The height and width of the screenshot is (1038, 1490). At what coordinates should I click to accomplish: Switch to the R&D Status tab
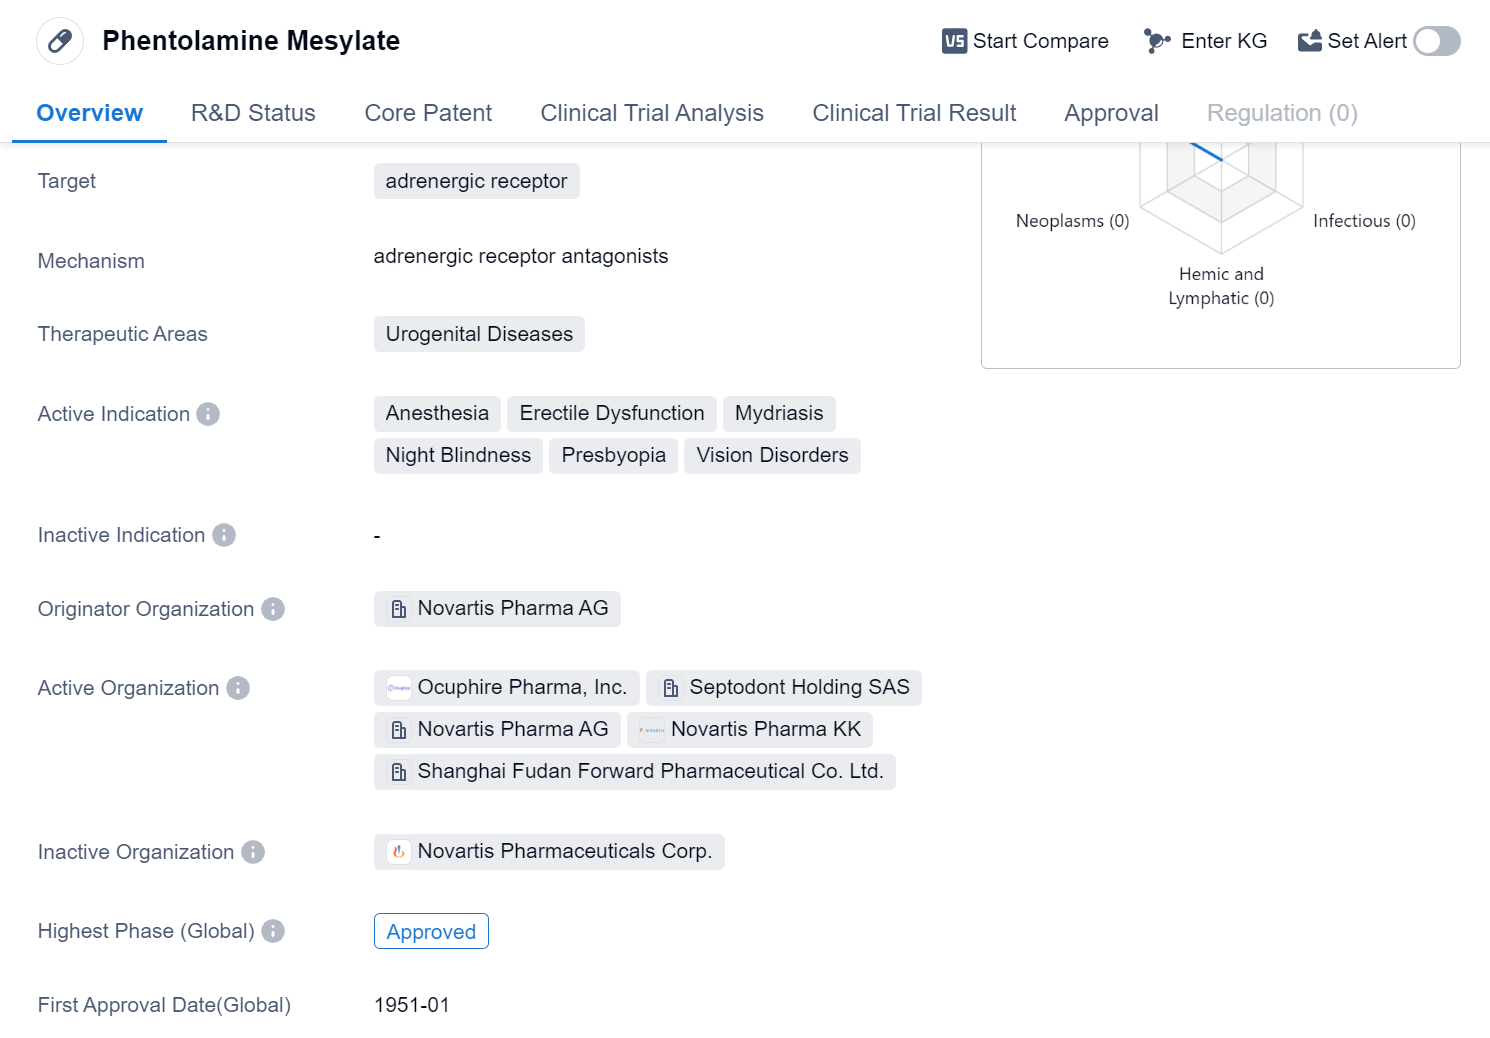[253, 113]
